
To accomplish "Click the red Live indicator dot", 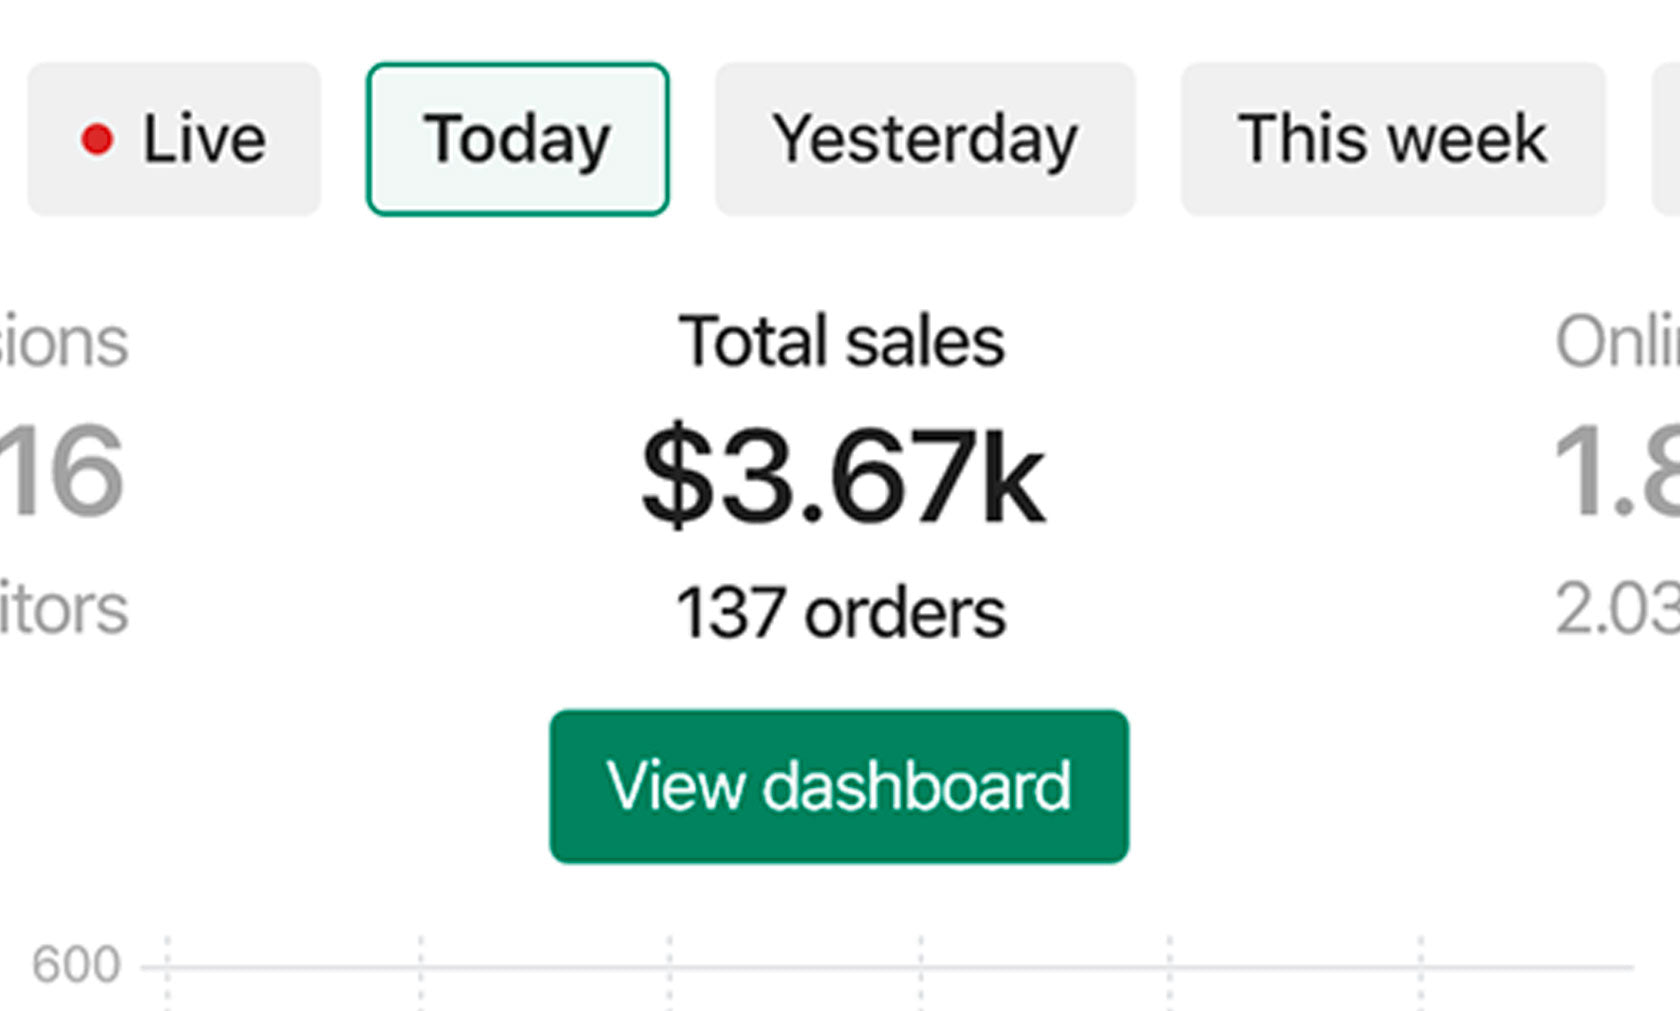I will coord(97,139).
